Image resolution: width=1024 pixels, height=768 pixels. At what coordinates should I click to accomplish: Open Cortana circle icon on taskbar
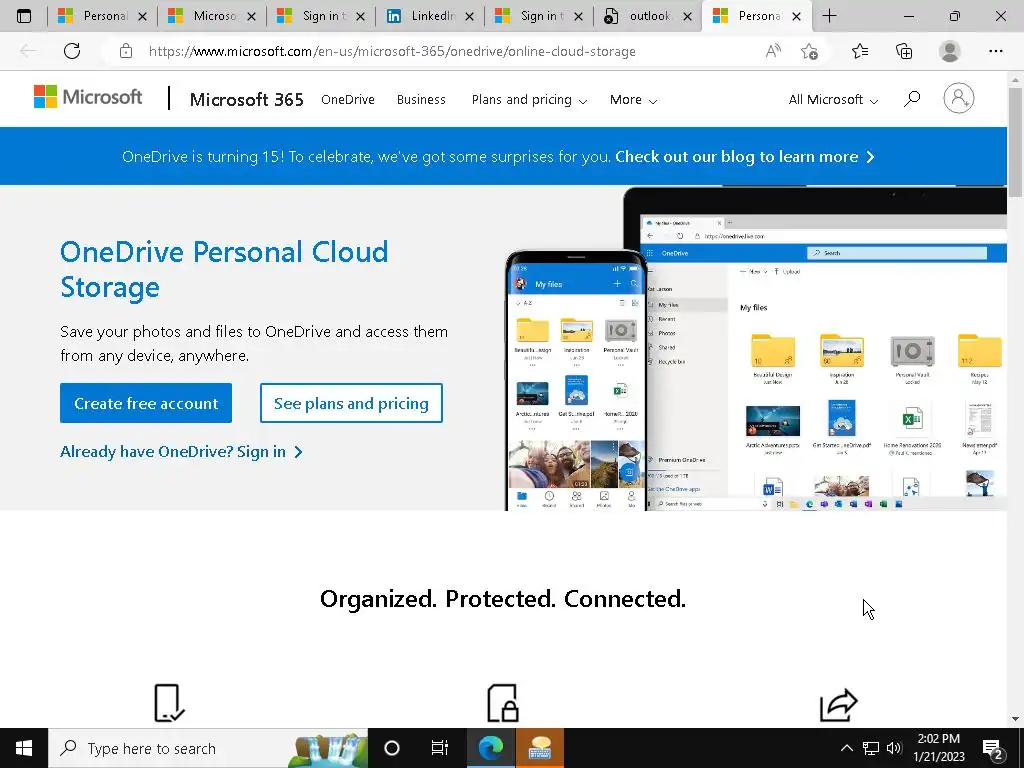392,748
